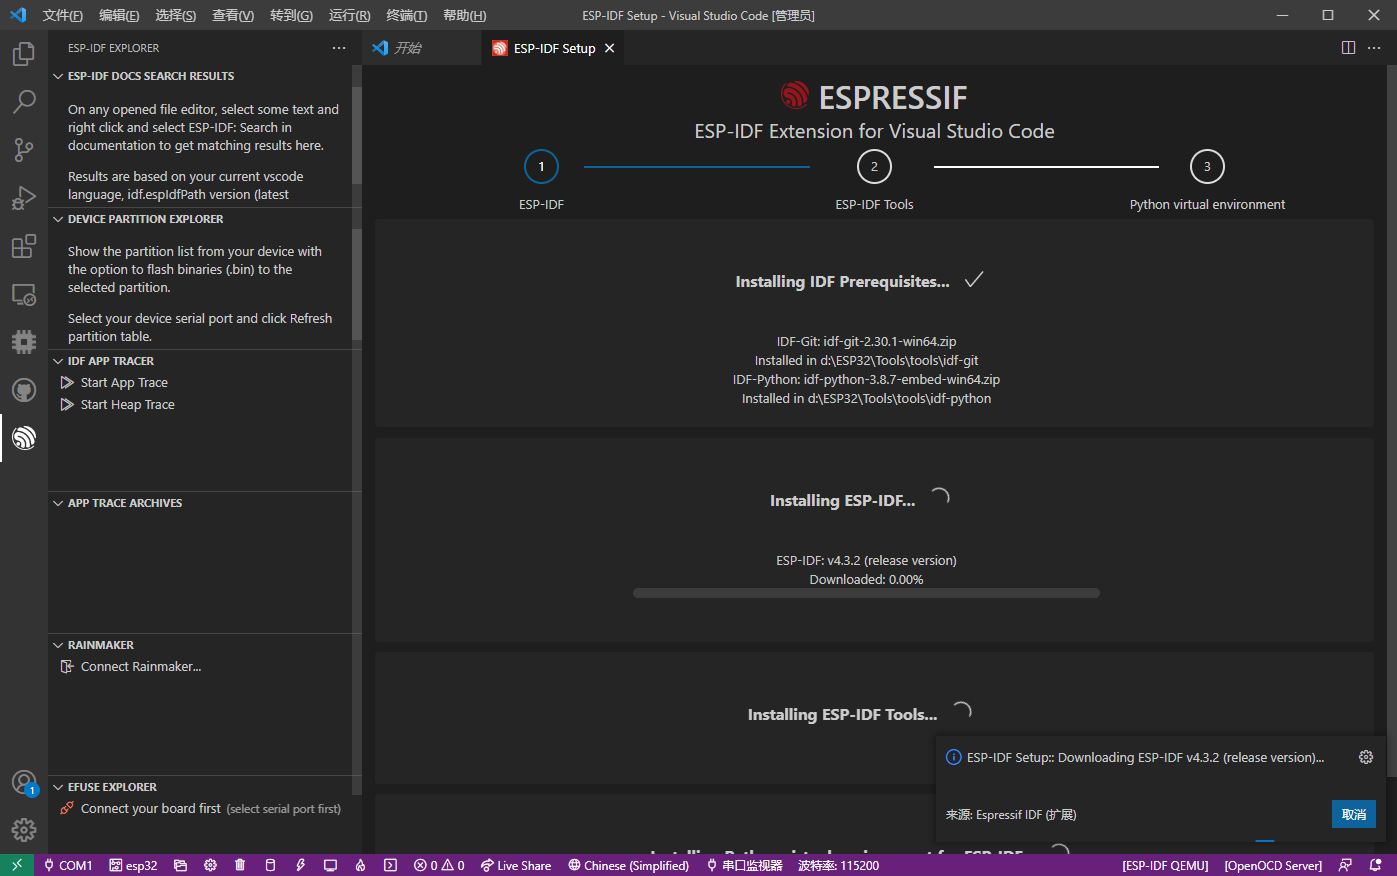Click Live Share in the status bar
The width and height of the screenshot is (1397, 876).
pyautogui.click(x=515, y=865)
